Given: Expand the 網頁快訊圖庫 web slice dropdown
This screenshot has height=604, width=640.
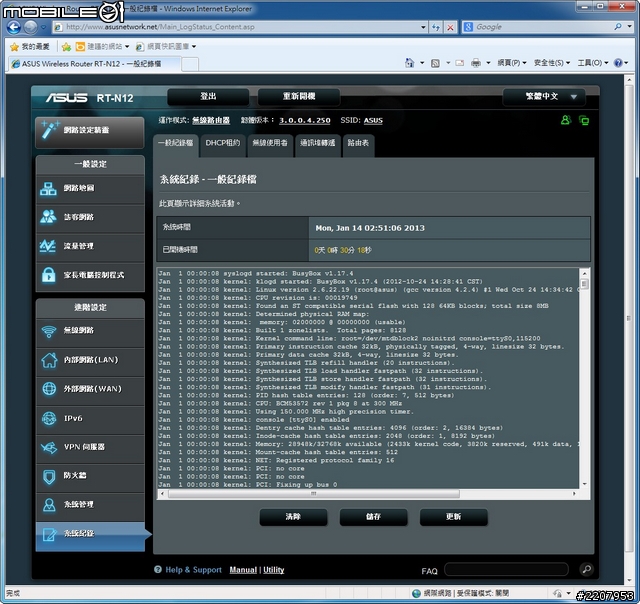Looking at the screenshot, I should click(194, 47).
